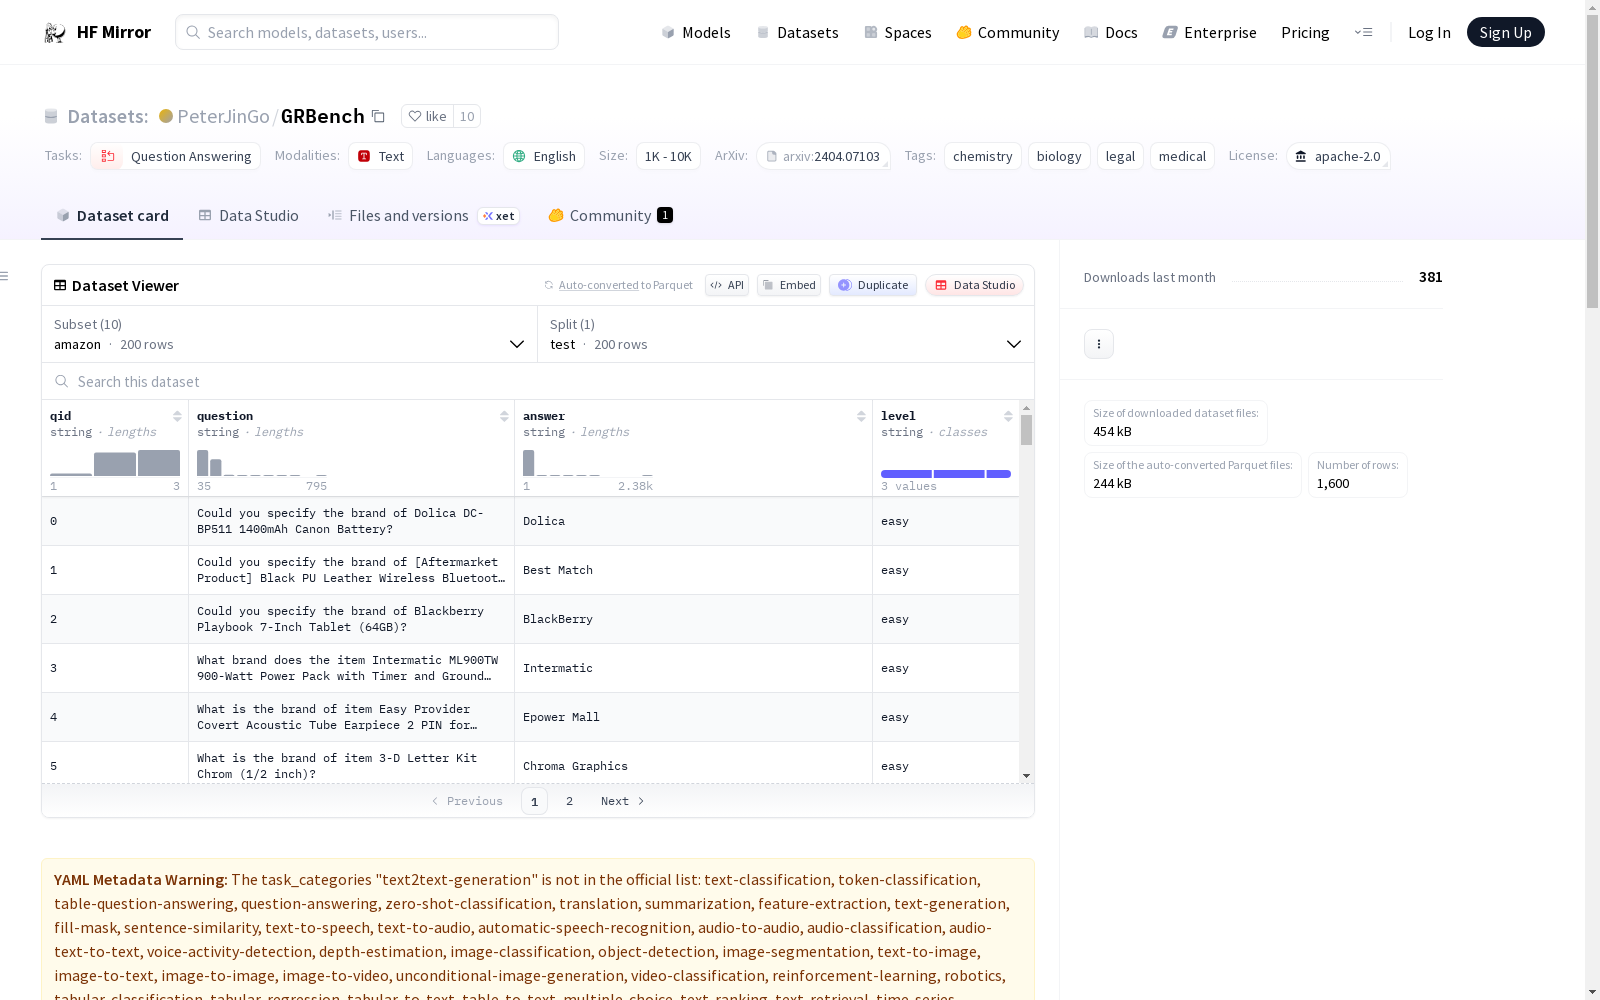This screenshot has width=1600, height=1000.
Task: Click the level classes distribution bar
Action: coord(946,474)
